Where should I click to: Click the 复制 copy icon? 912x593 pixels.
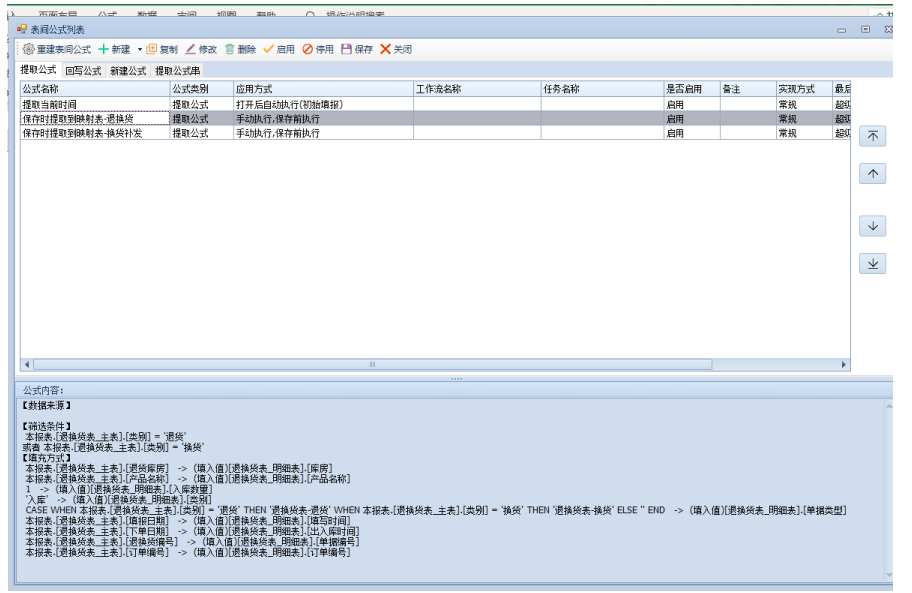point(152,49)
